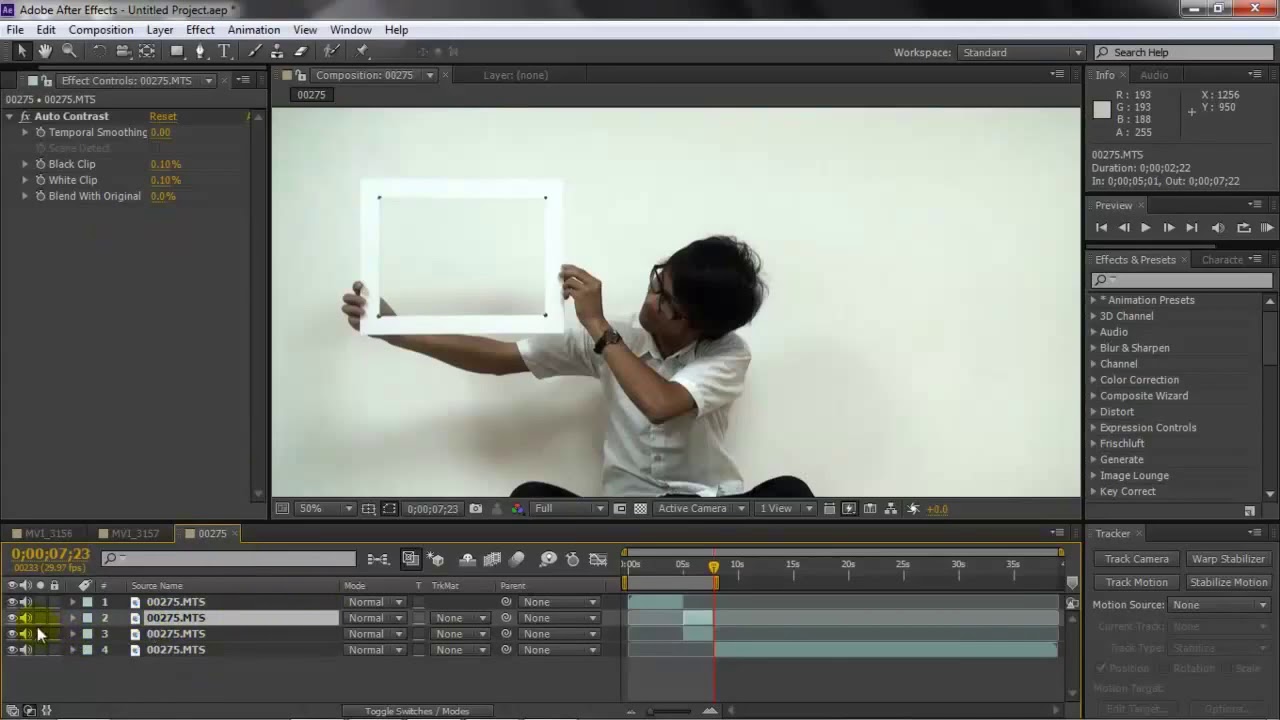Open the Workspace Standard dropdown
Viewport: 1280px width, 720px height.
coord(1021,52)
